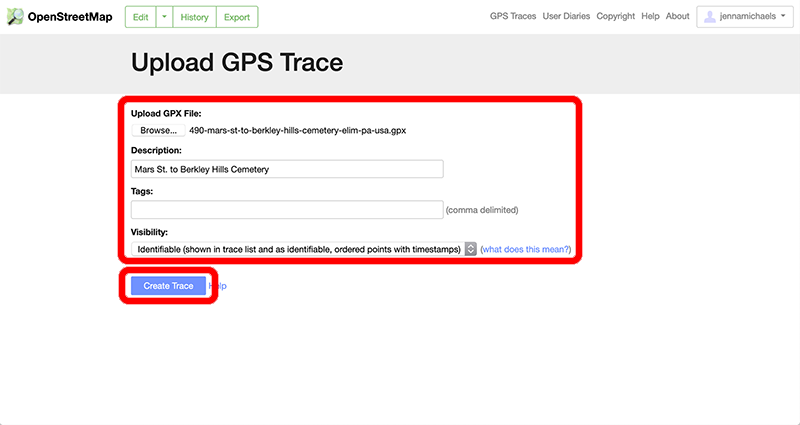Screen dimensions: 800x425
Task: Click into the Description text field
Action: click(x=287, y=169)
